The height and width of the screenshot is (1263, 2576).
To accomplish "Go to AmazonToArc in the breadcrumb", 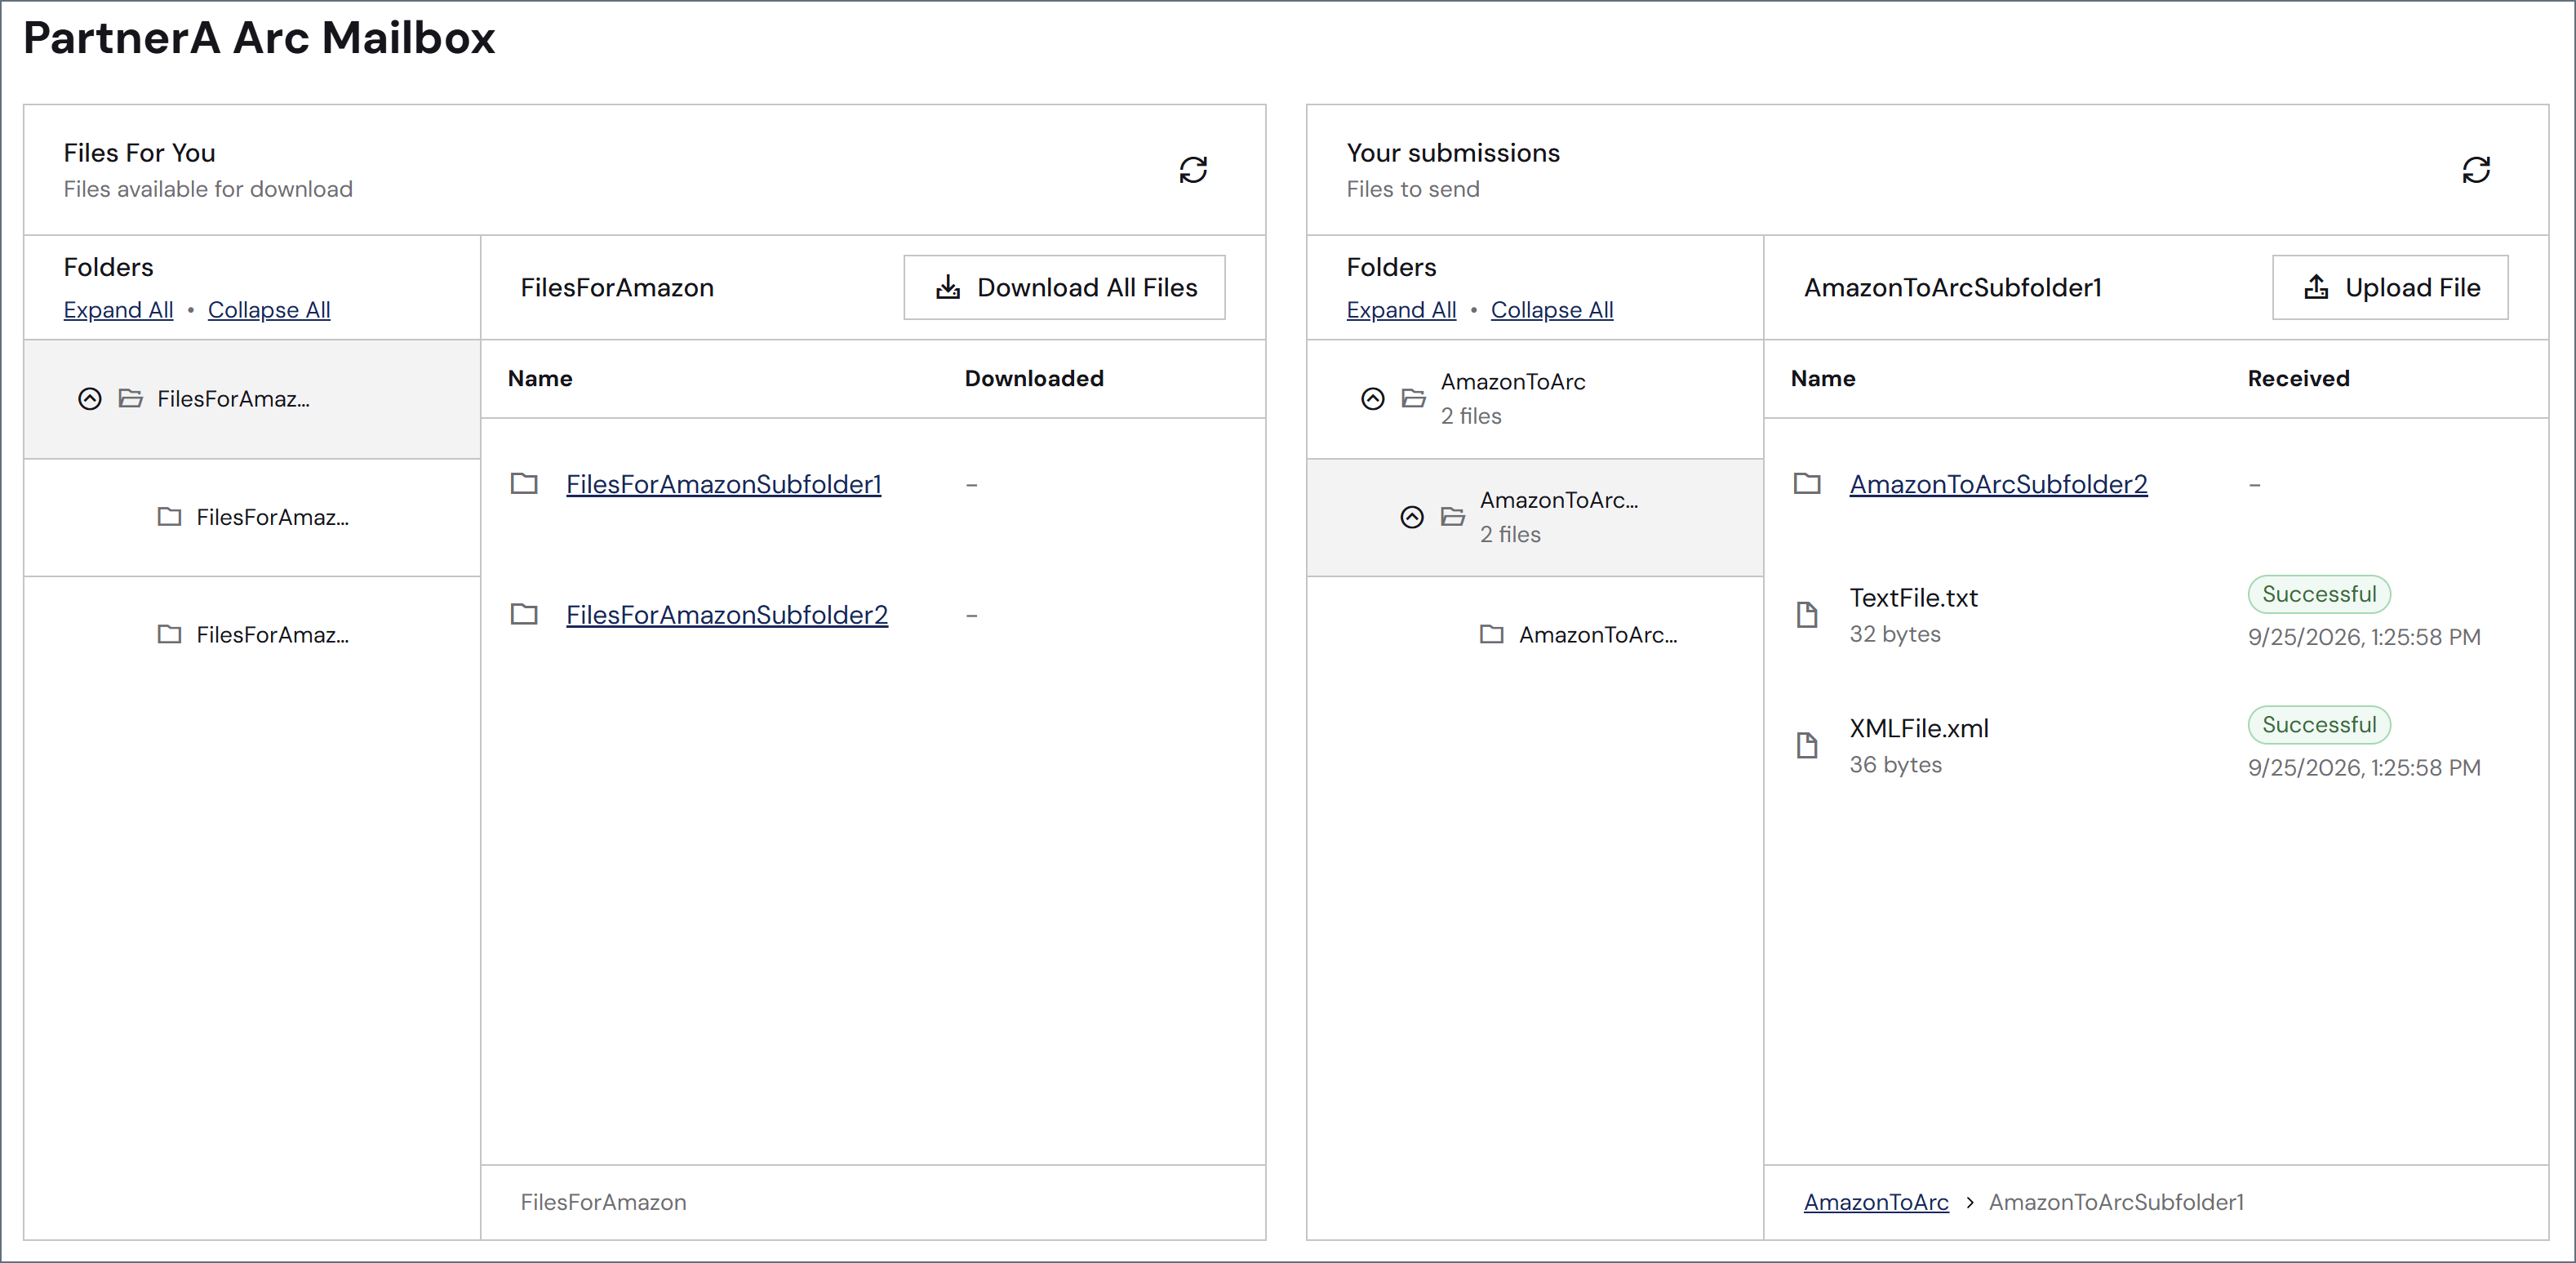I will (x=1876, y=1202).
